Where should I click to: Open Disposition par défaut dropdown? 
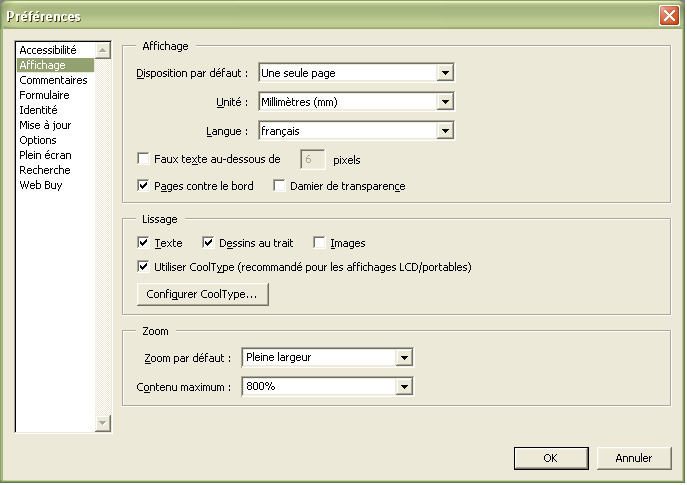(445, 72)
